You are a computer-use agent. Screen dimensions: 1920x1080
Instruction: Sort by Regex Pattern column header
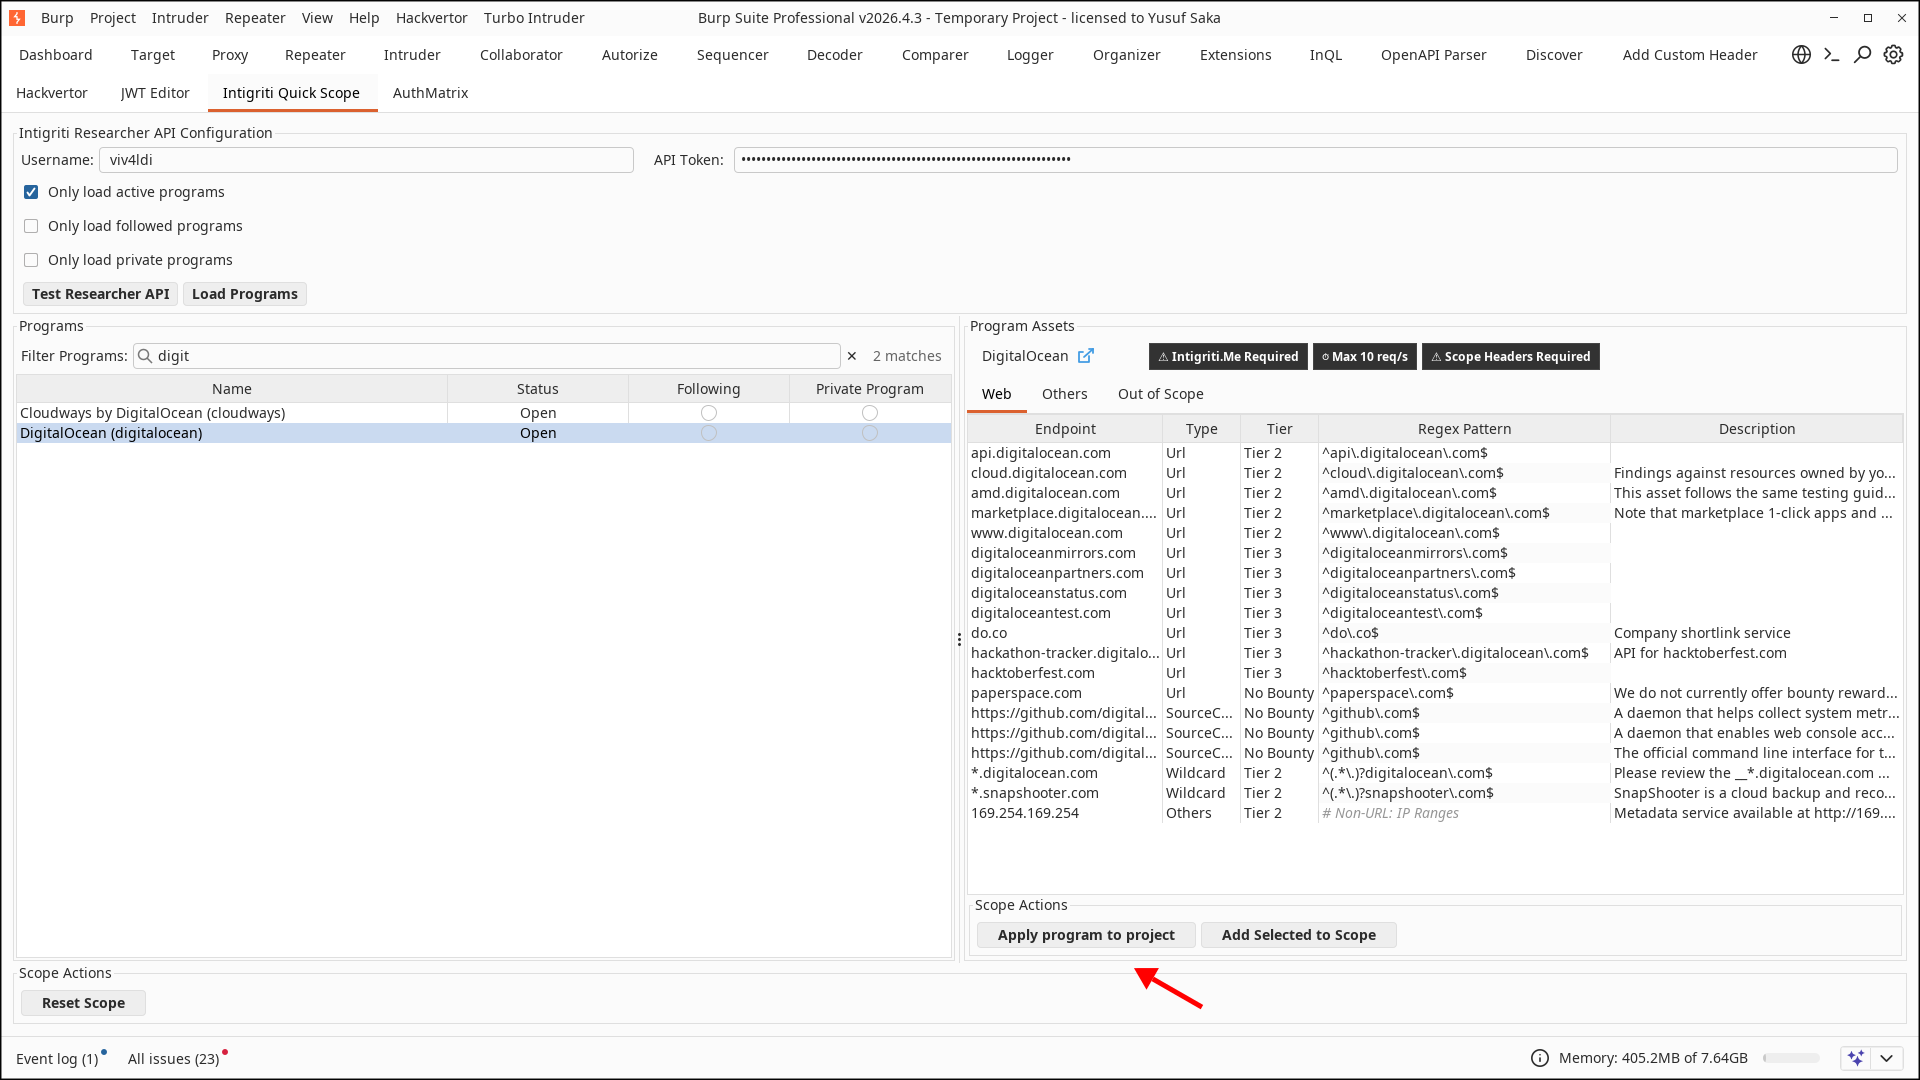click(x=1464, y=429)
